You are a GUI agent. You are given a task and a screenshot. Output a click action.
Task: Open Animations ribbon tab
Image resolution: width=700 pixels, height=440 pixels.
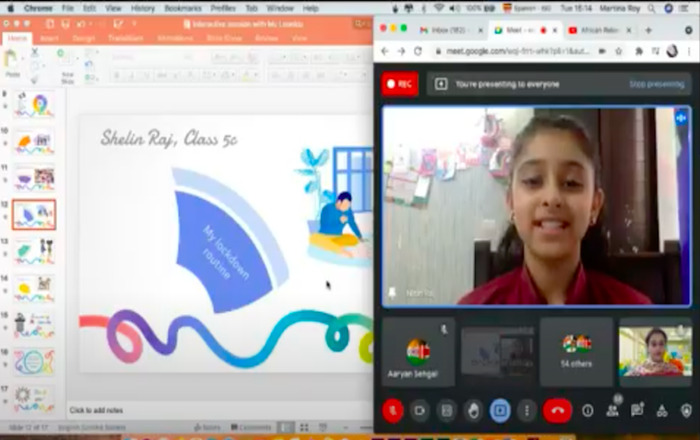(x=175, y=38)
